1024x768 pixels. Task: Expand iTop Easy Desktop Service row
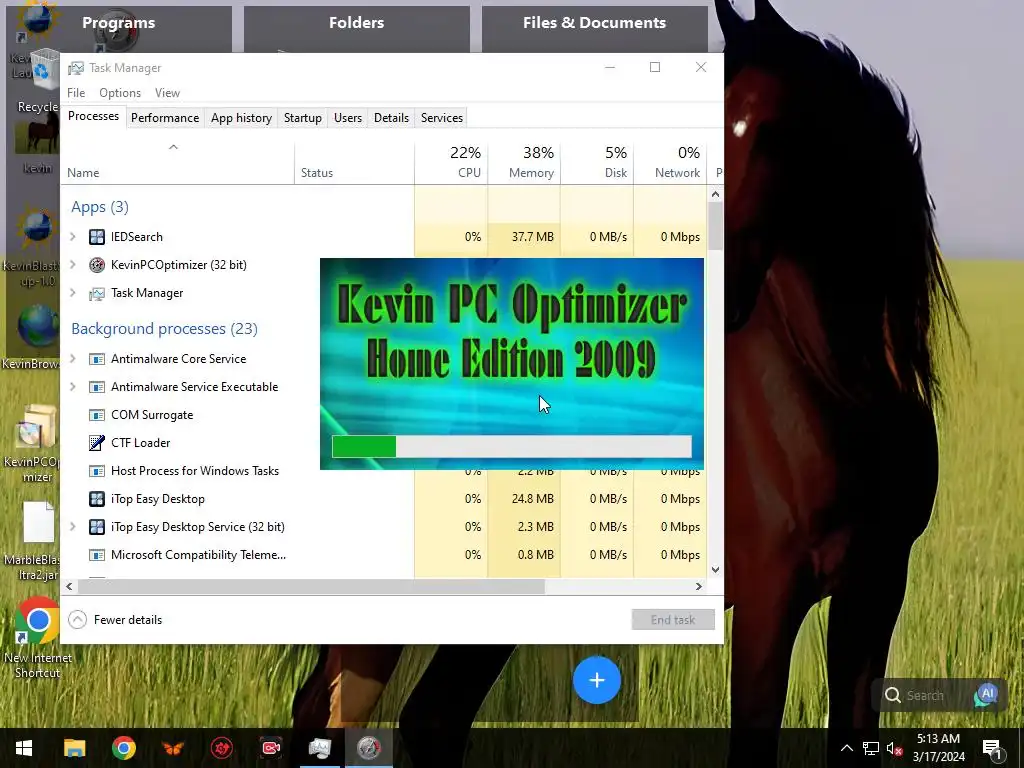coord(73,526)
